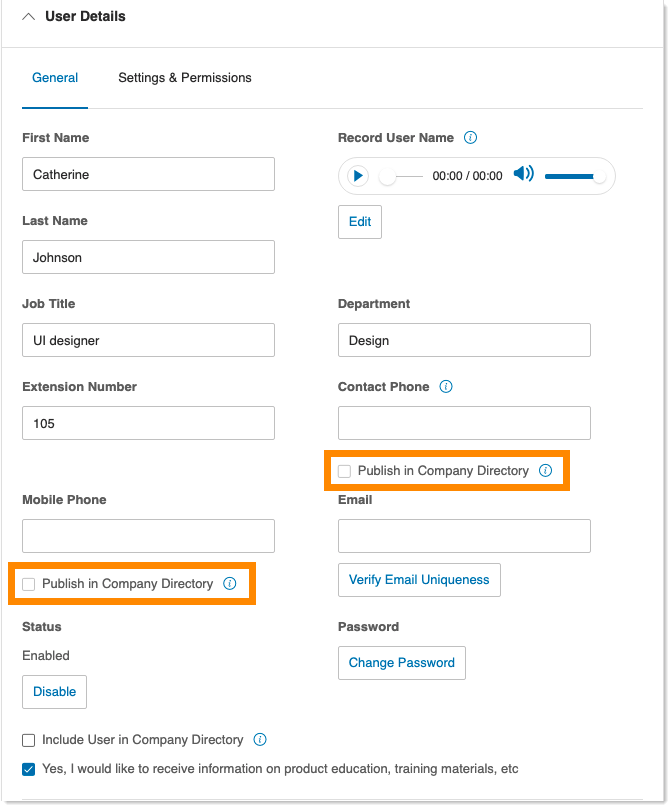Disable the user account status
This screenshot has width=672, height=809.
point(54,692)
